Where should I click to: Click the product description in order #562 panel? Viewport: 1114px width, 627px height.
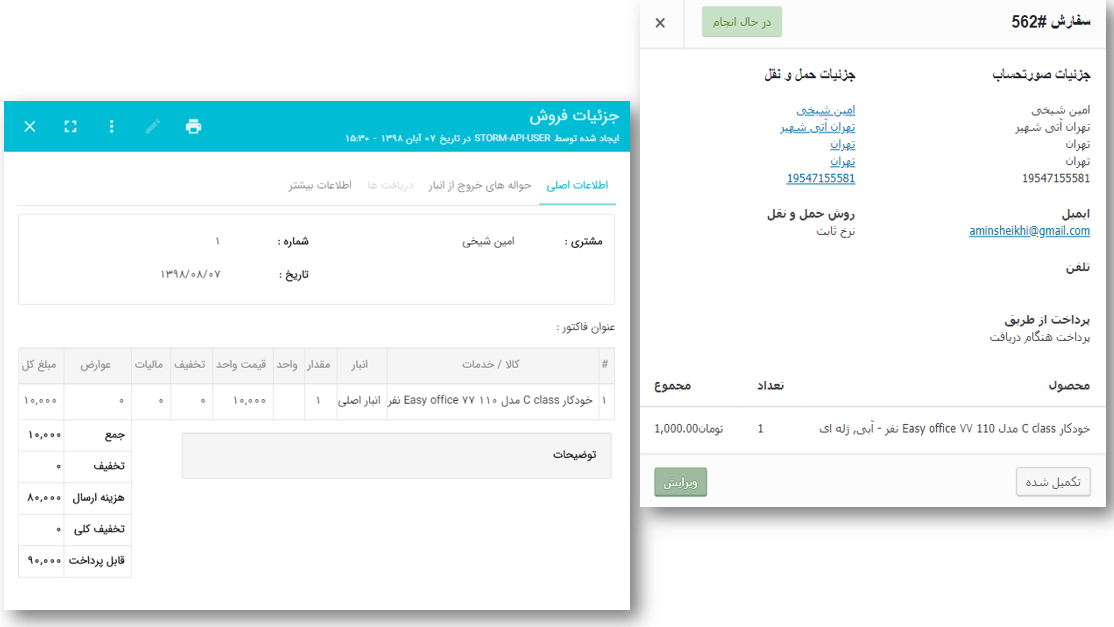(x=954, y=429)
